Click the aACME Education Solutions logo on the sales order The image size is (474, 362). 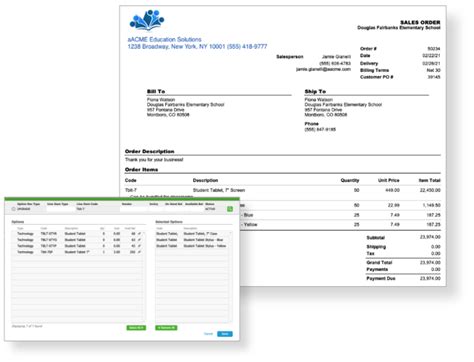pos(147,20)
